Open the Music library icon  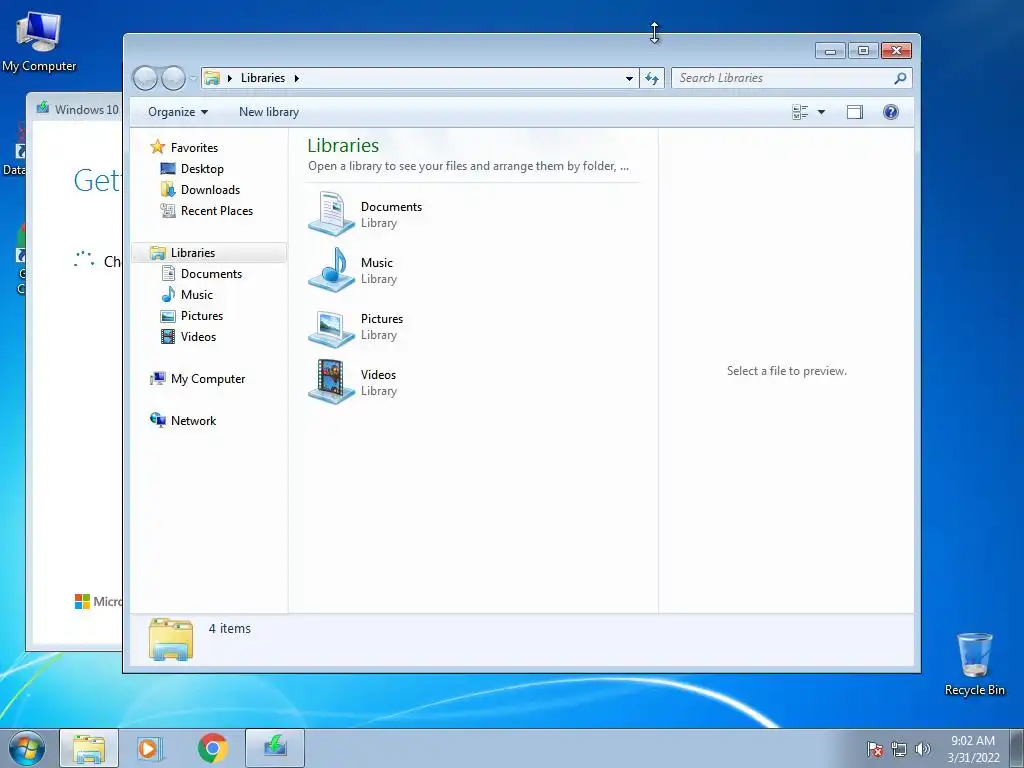pyautogui.click(x=331, y=270)
